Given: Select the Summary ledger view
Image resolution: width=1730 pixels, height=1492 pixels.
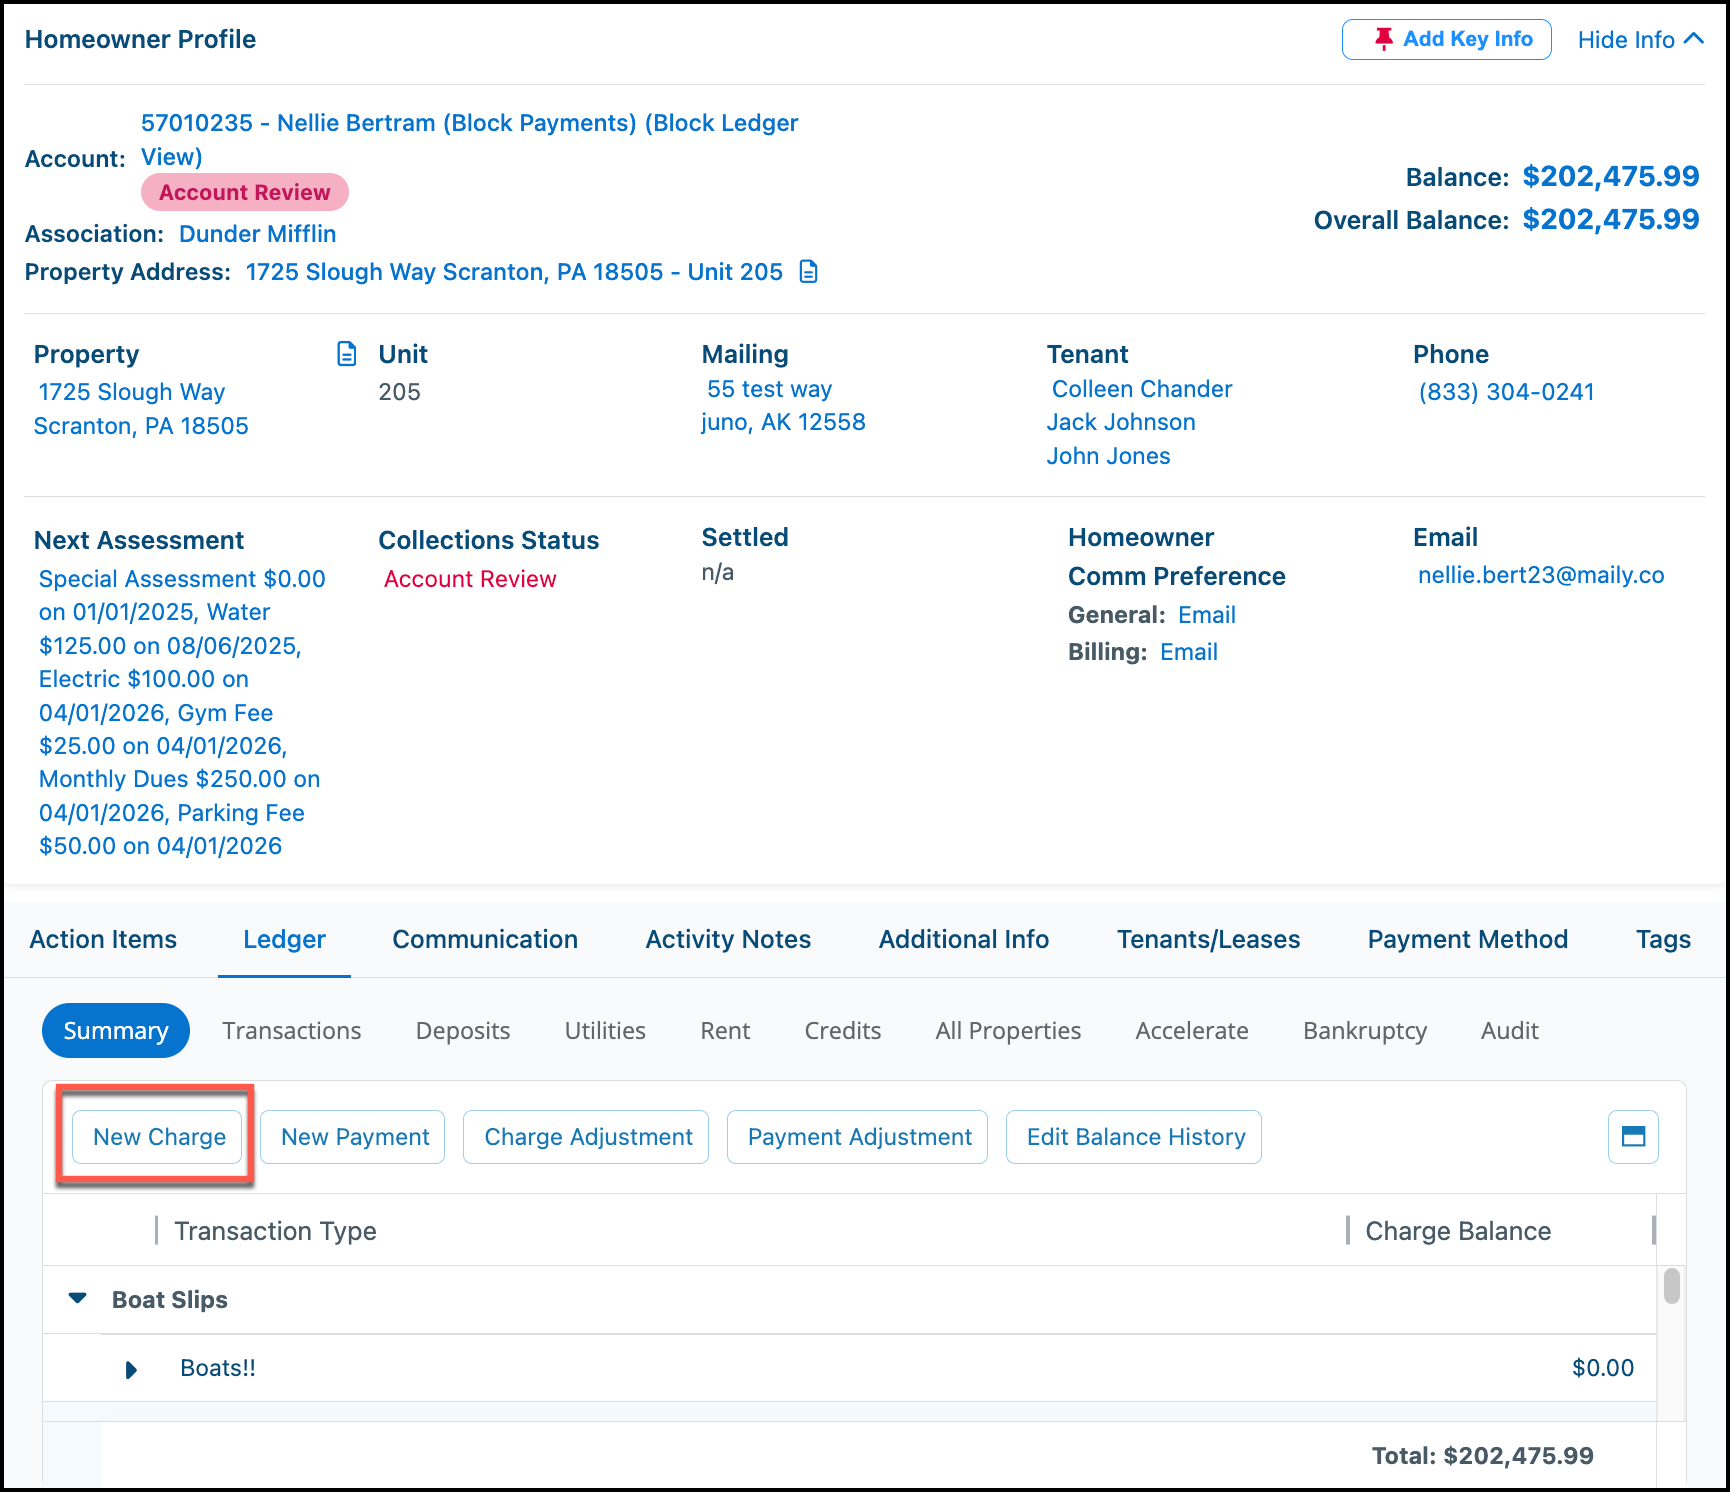Looking at the screenshot, I should point(116,1030).
